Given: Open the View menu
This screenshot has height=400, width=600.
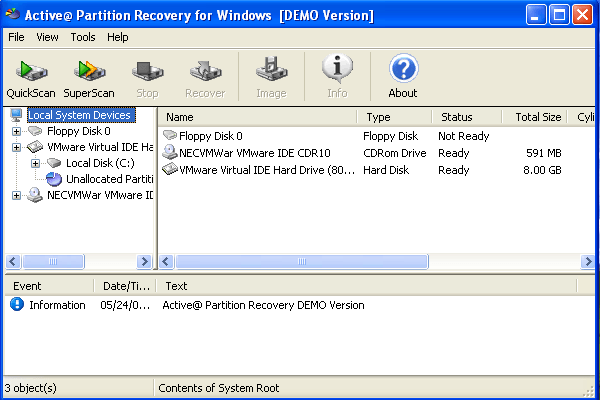Looking at the screenshot, I should tap(47, 37).
